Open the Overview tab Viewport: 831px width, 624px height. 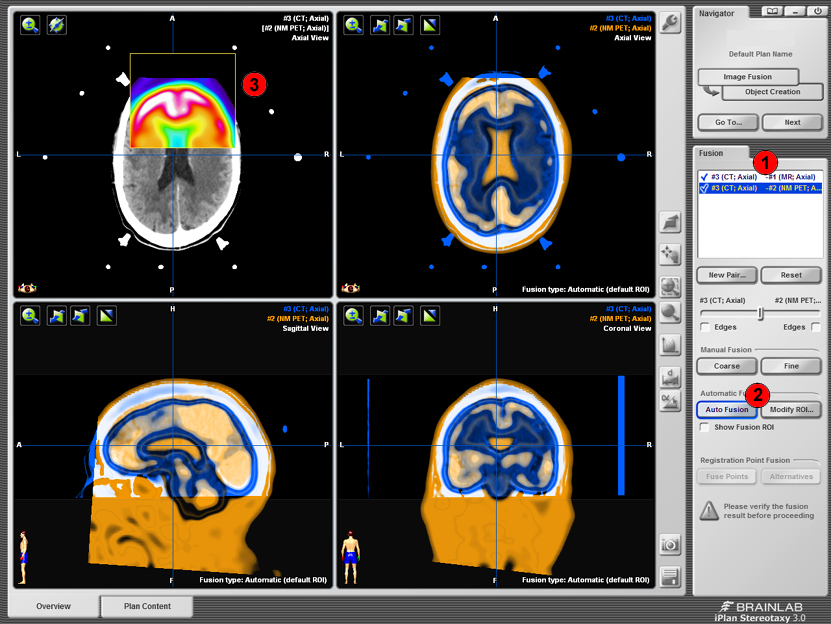53,606
